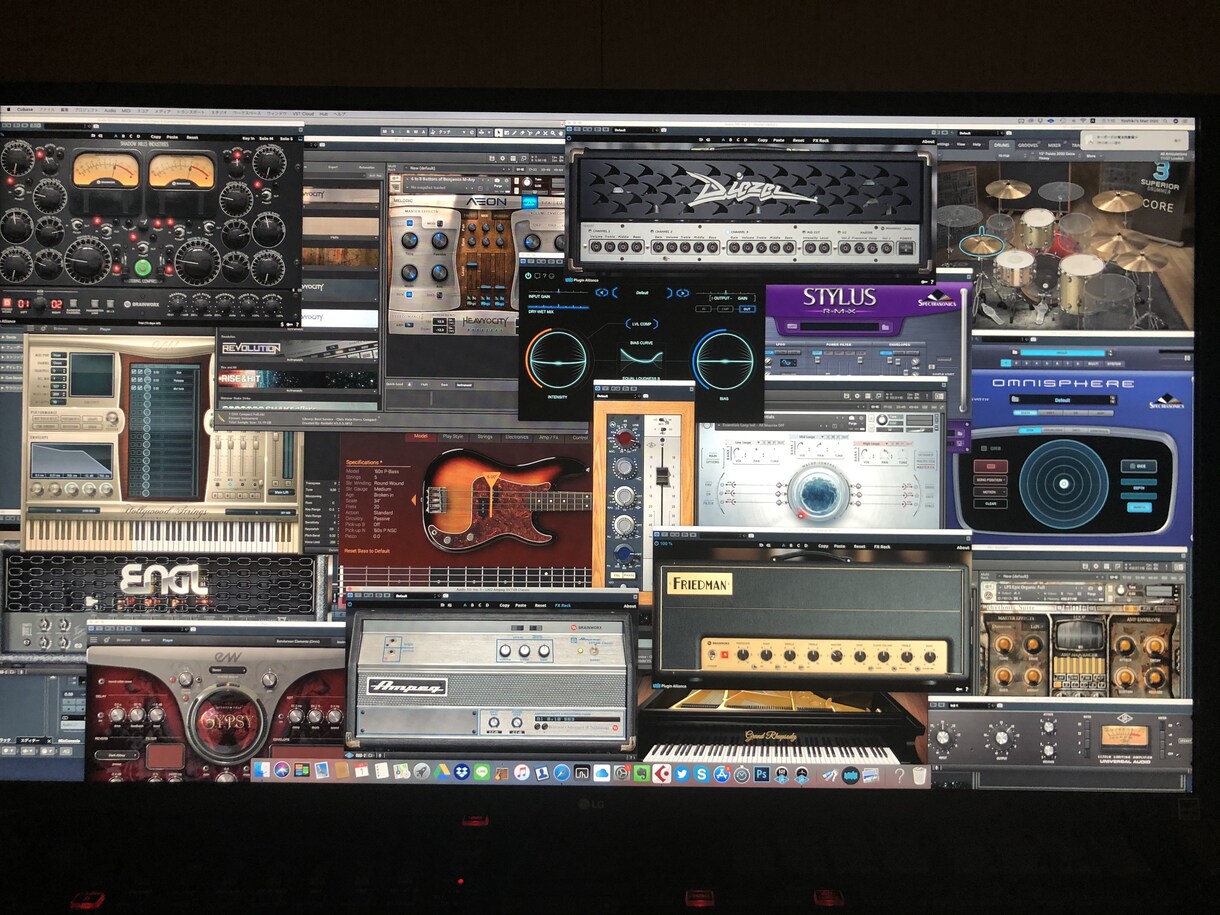This screenshot has width=1220, height=915.
Task: Click the DRY-WET MIX slider
Action: tap(559, 305)
